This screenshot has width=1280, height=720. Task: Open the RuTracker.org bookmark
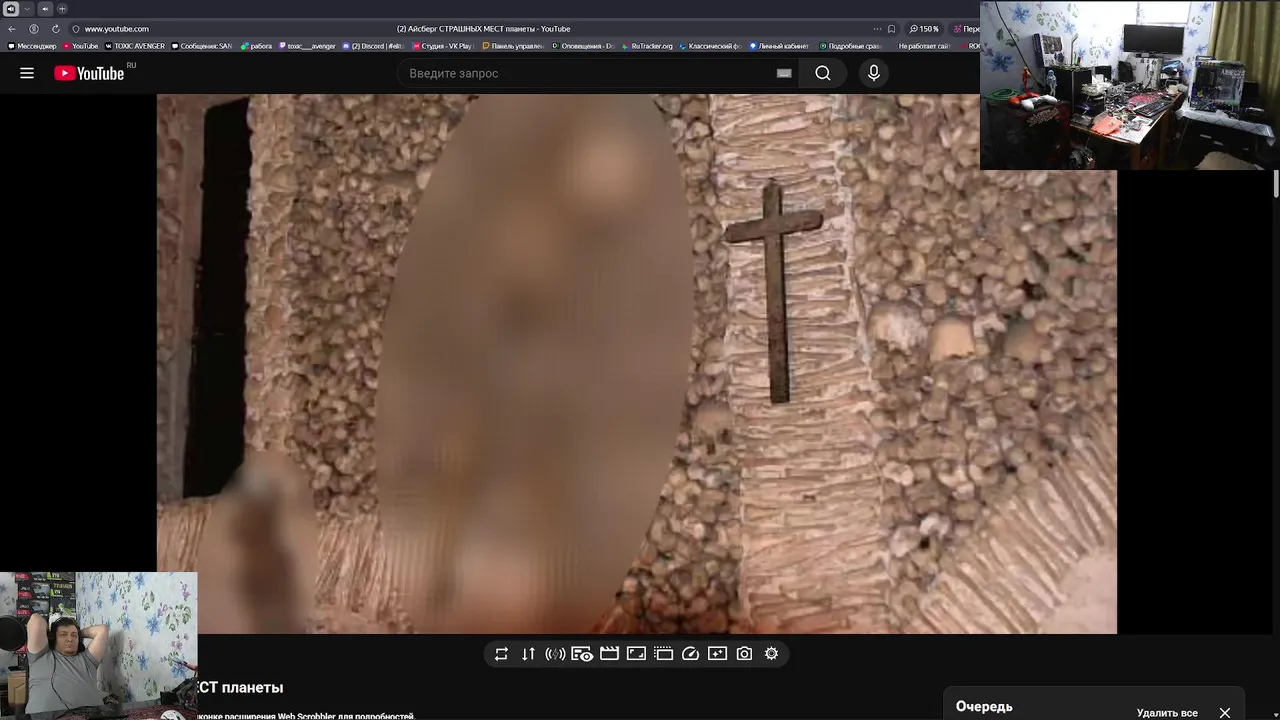[647, 46]
